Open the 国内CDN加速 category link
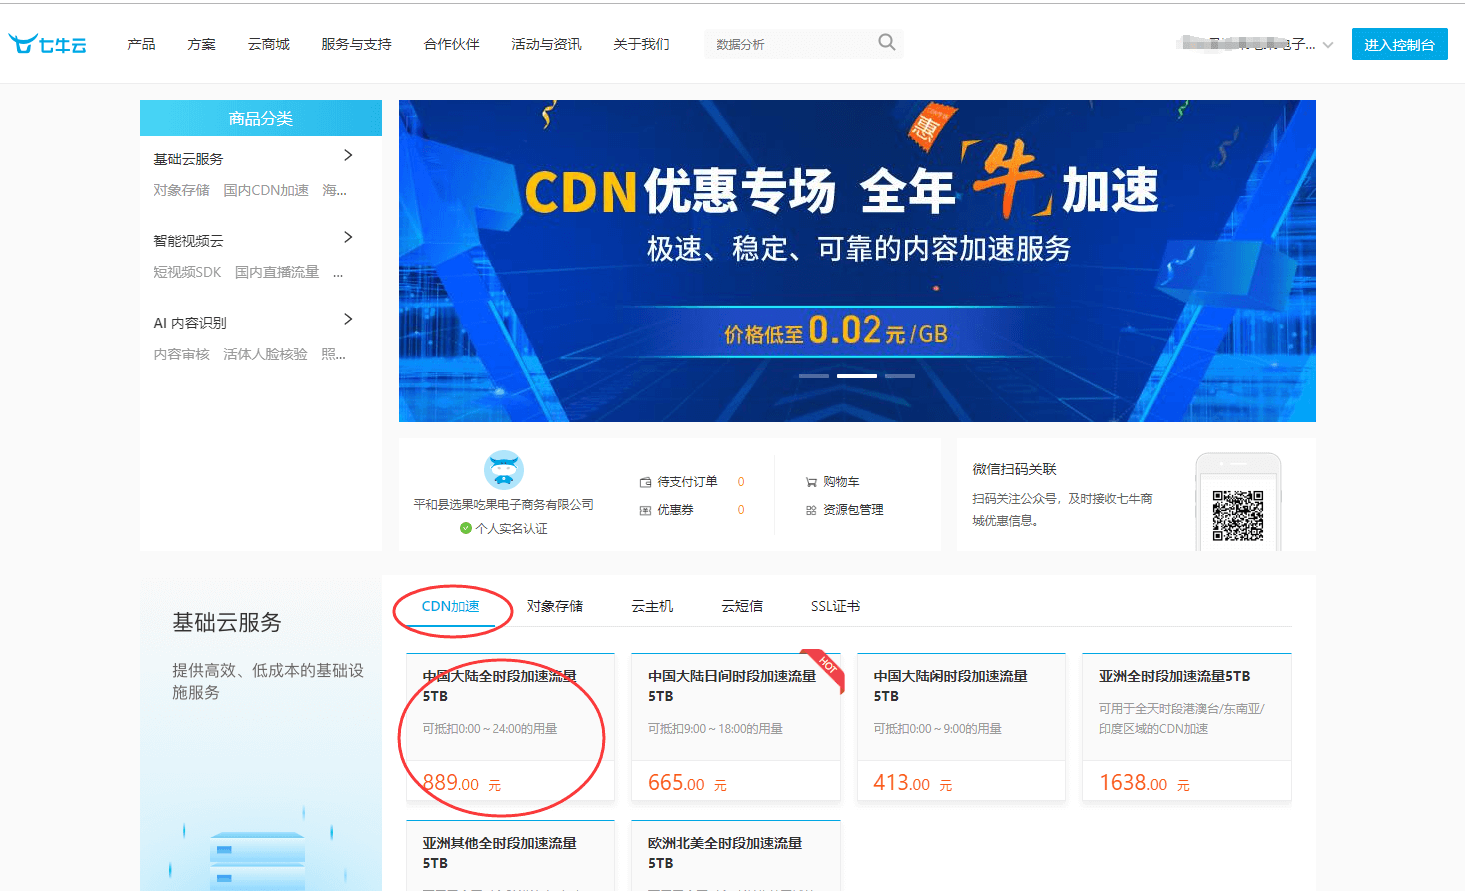1465x891 pixels. (266, 190)
